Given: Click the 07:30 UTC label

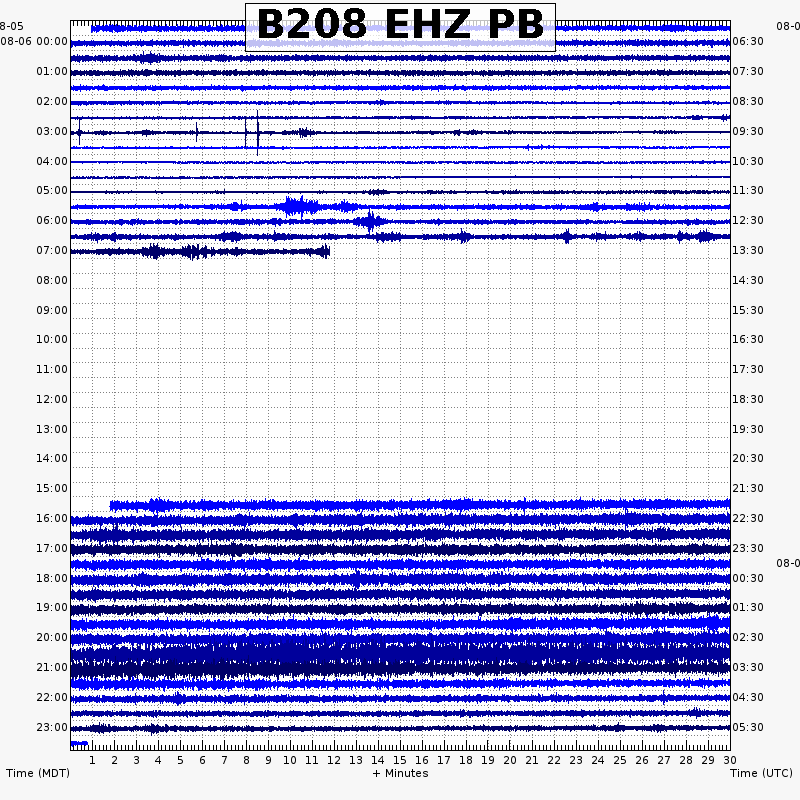Looking at the screenshot, I should click(x=748, y=71).
